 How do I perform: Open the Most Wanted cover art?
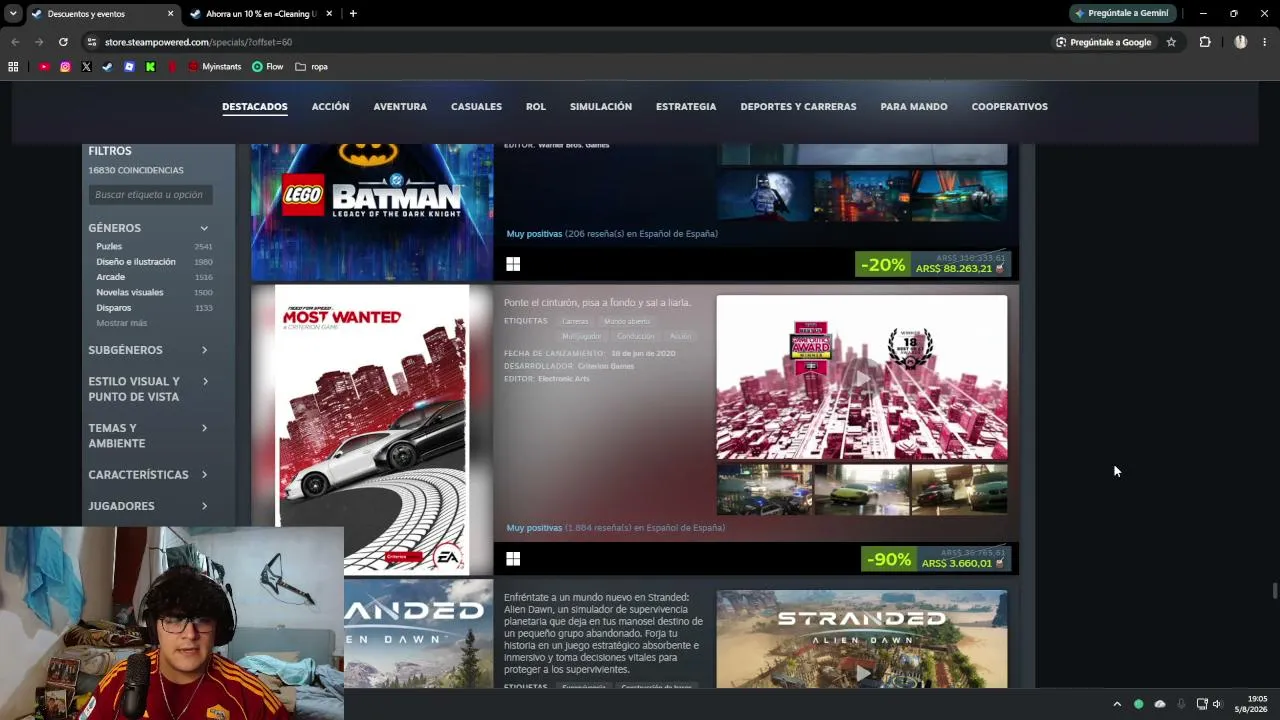tap(372, 431)
